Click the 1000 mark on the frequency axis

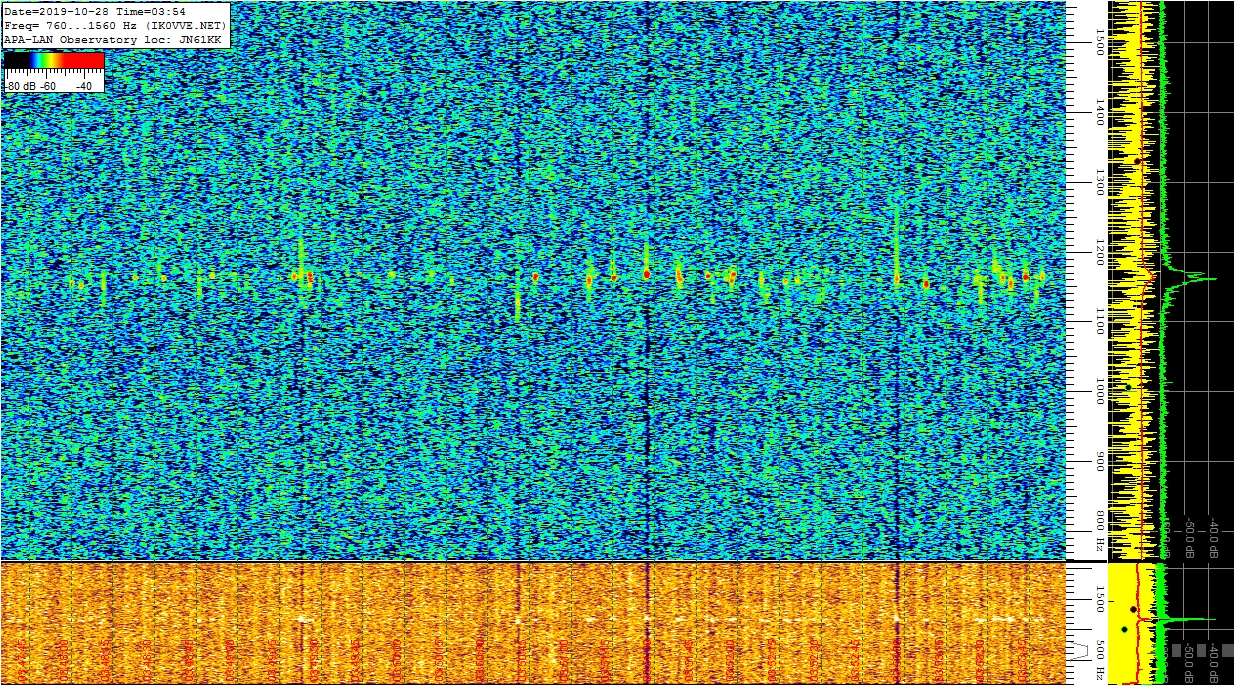(x=1100, y=391)
